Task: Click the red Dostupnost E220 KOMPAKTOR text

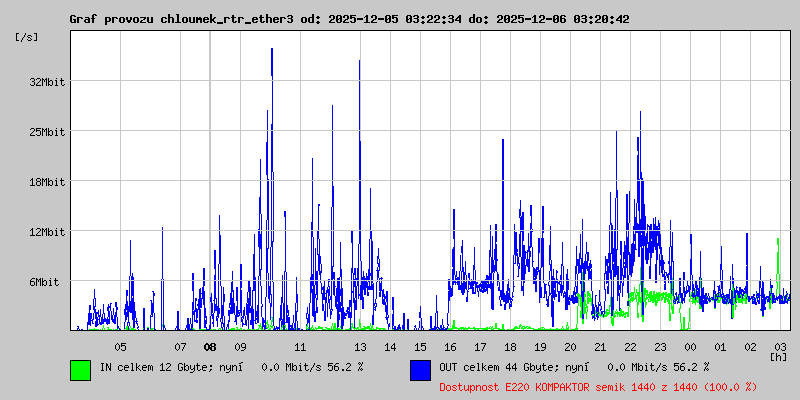Action: click(598, 386)
